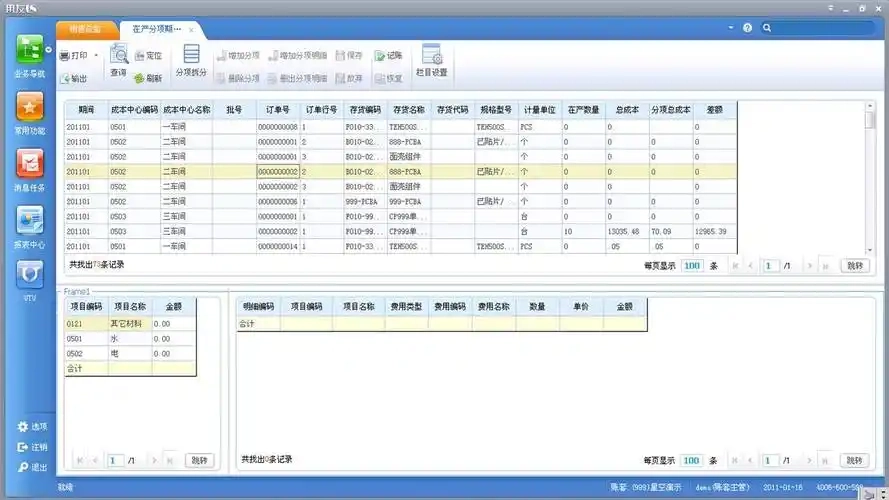Open the UTU sidebar icon
Viewport: 889px width, 500px height.
29,275
